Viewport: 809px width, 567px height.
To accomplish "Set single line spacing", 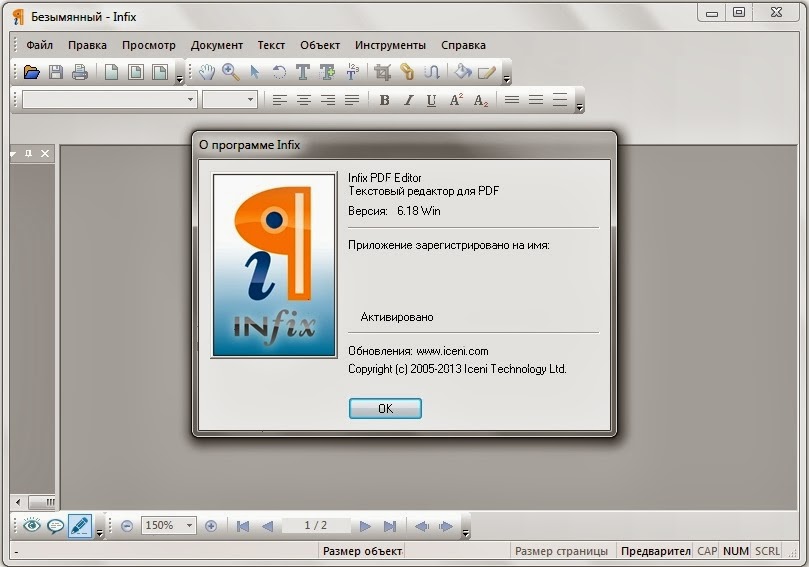I will click(x=512, y=100).
